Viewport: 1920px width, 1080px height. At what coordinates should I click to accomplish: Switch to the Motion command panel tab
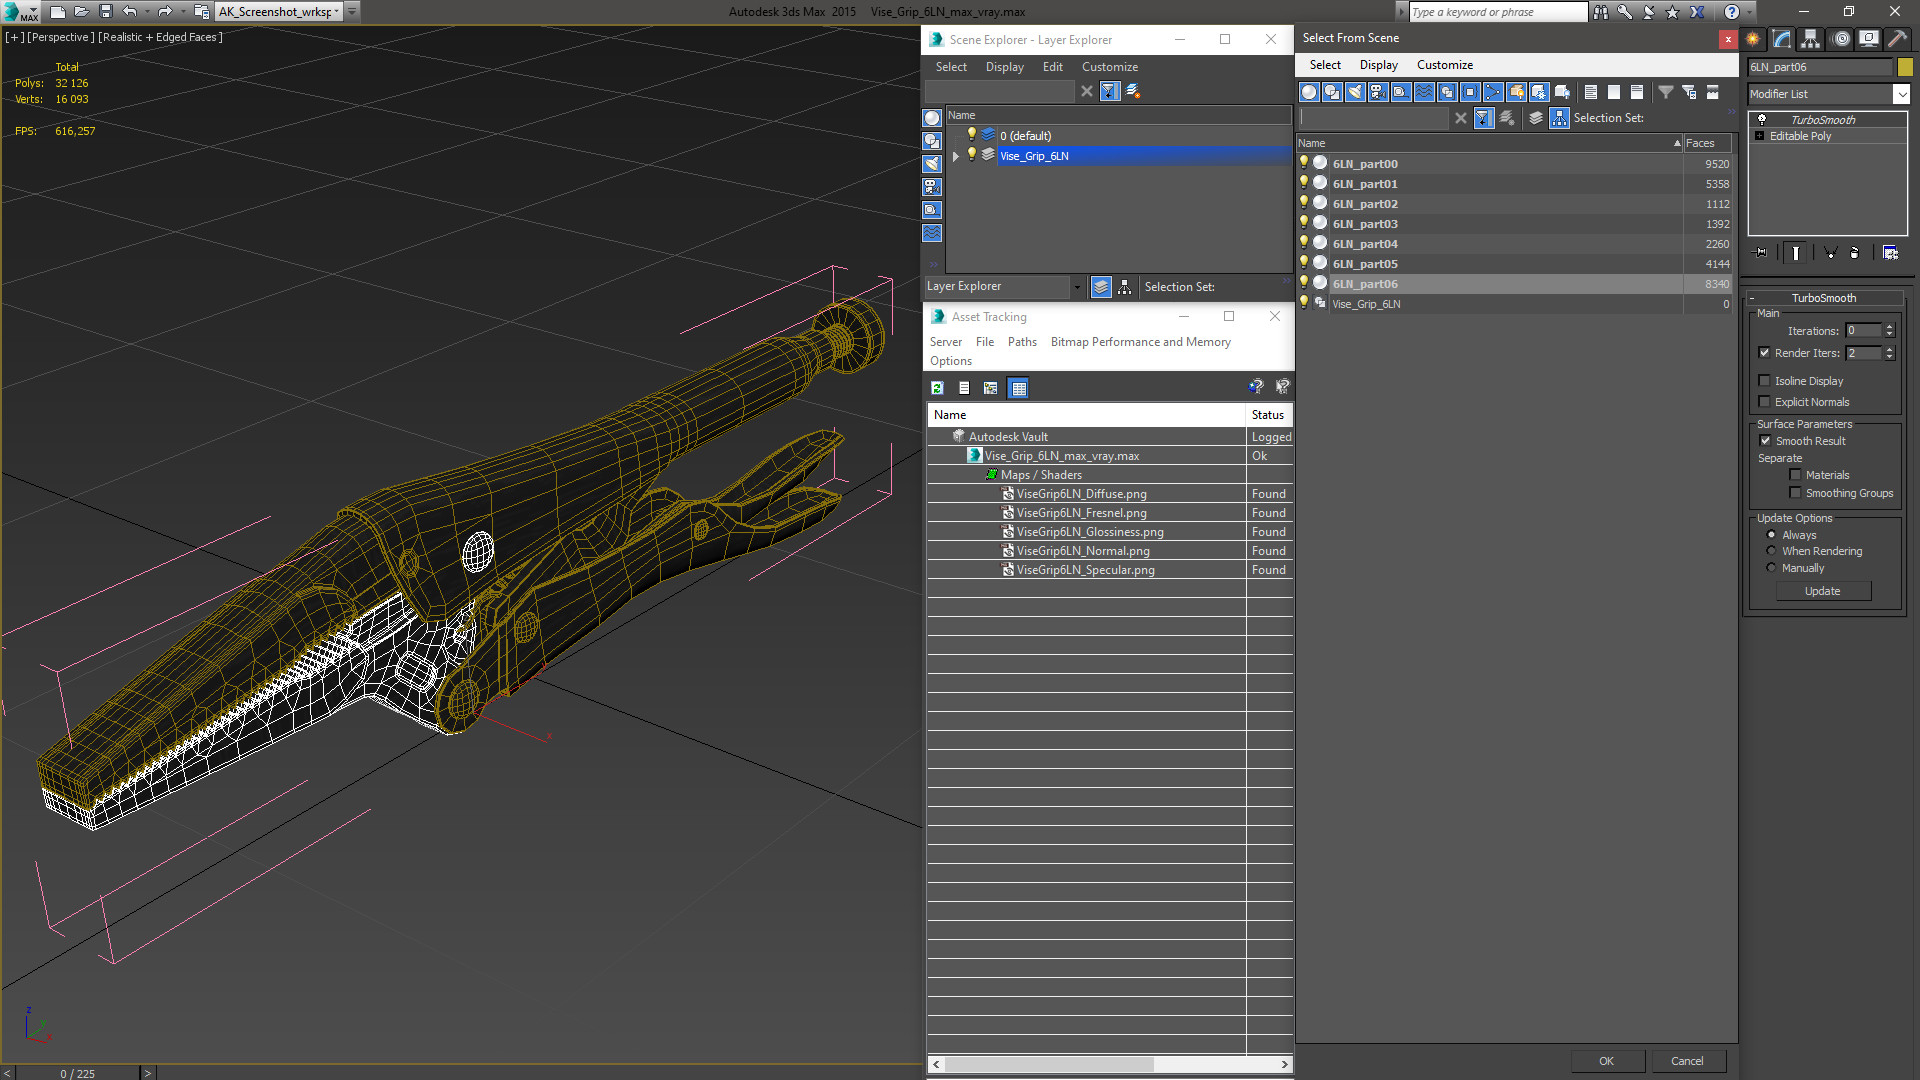(x=1841, y=39)
